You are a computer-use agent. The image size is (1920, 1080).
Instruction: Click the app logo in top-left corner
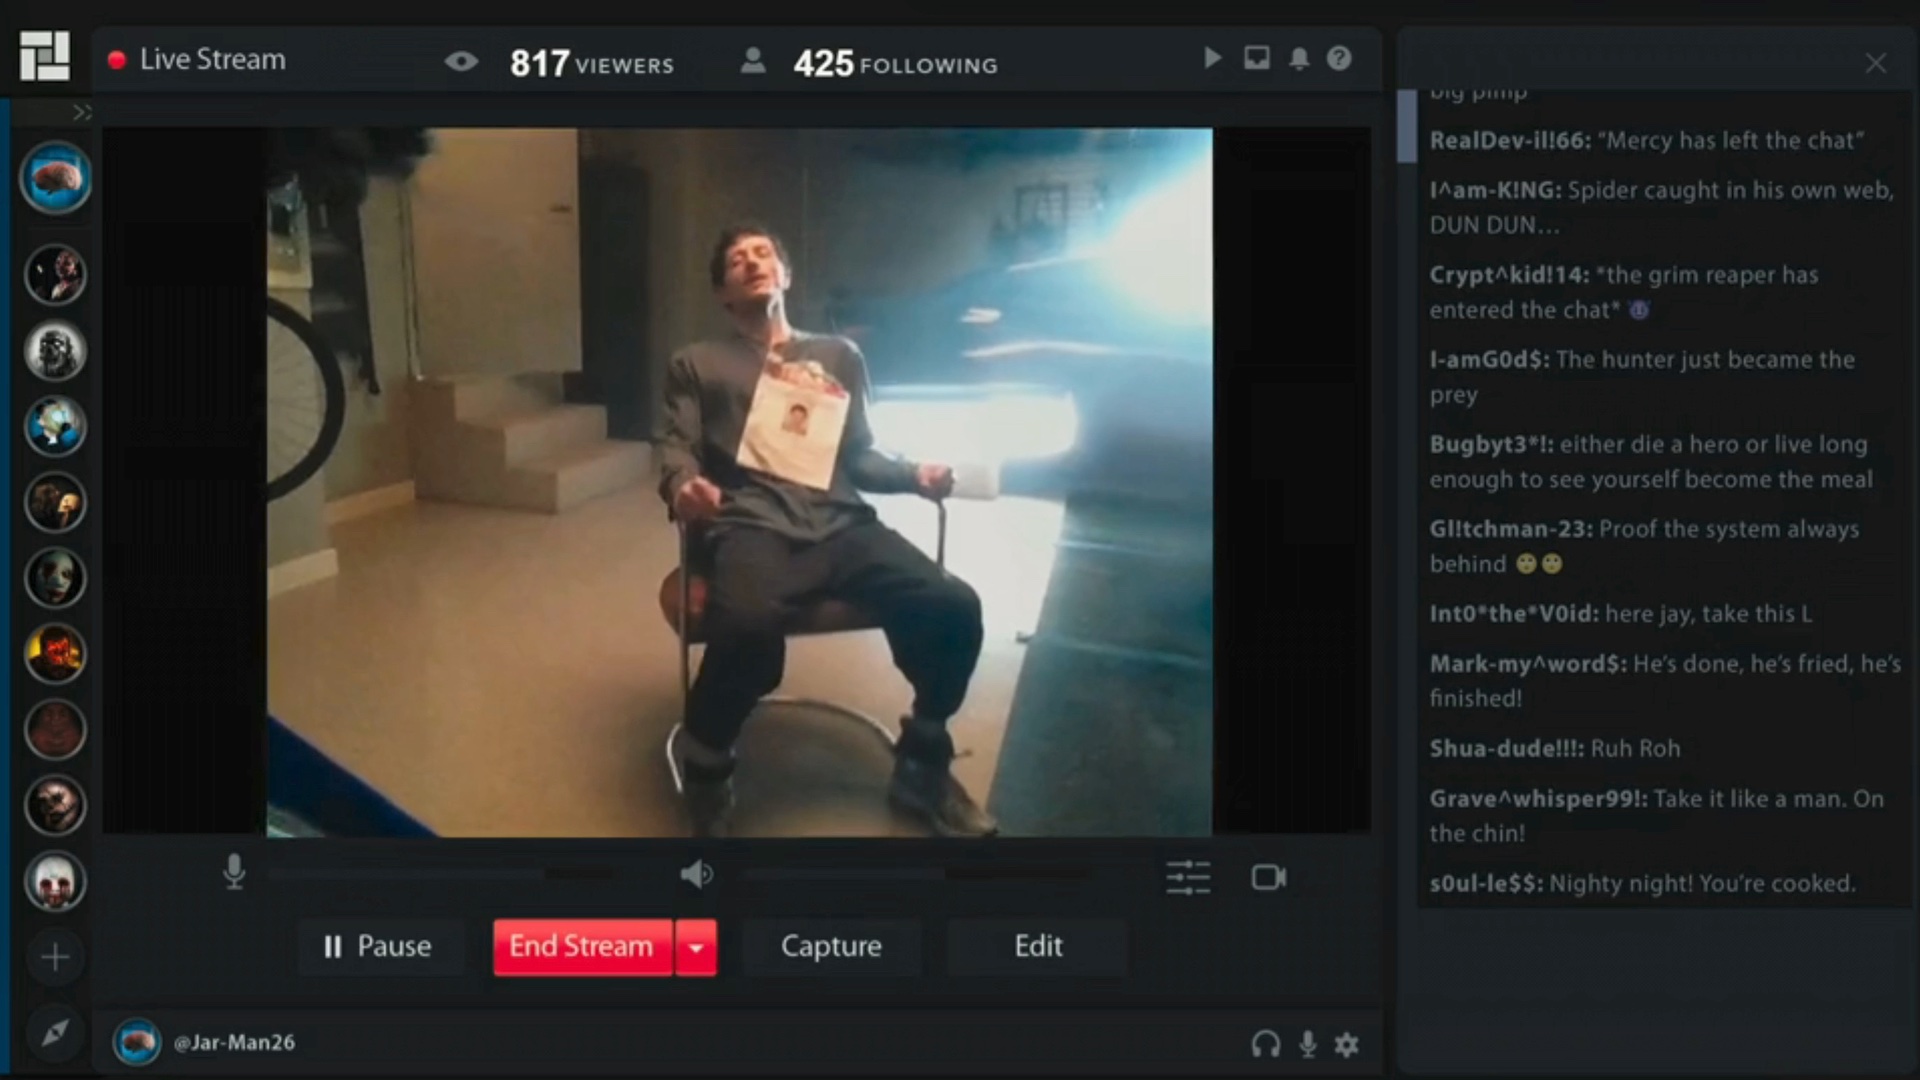[45, 56]
